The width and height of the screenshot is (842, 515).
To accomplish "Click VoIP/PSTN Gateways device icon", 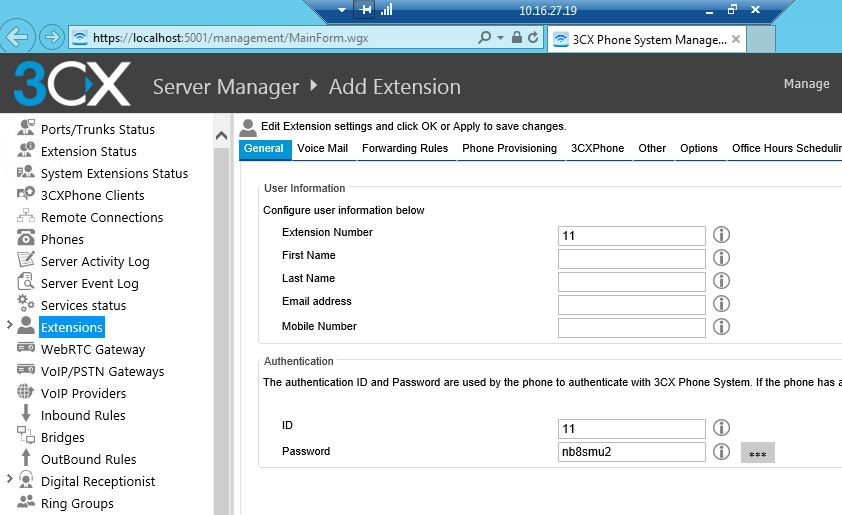I will pyautogui.click(x=26, y=370).
